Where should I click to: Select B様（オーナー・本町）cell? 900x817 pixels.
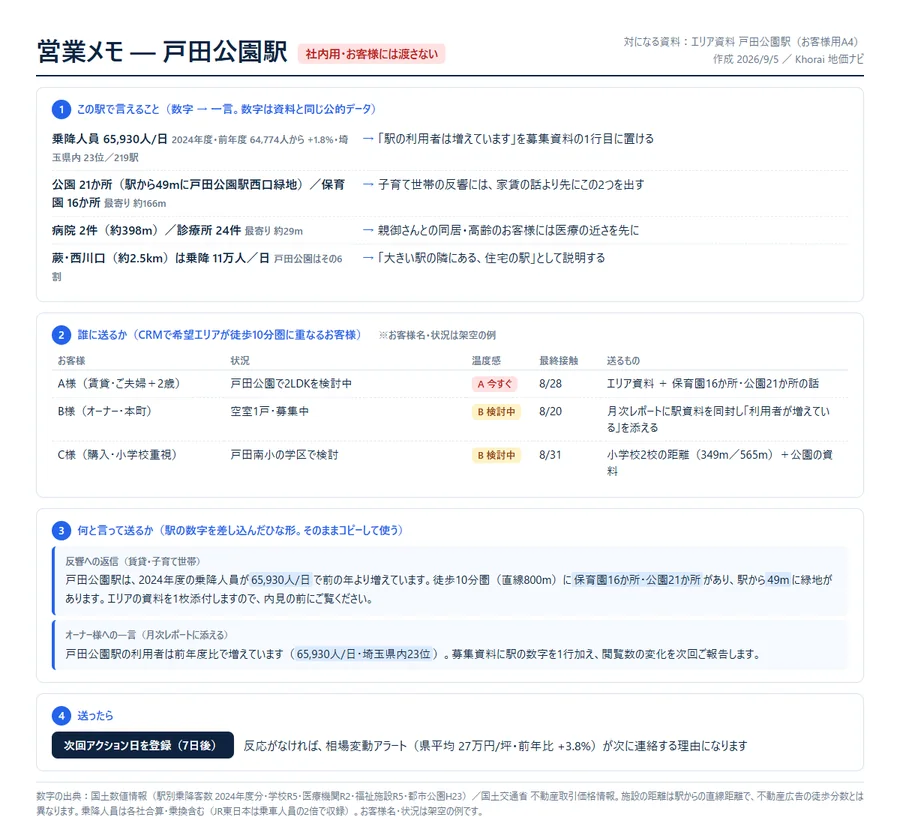pos(104,411)
